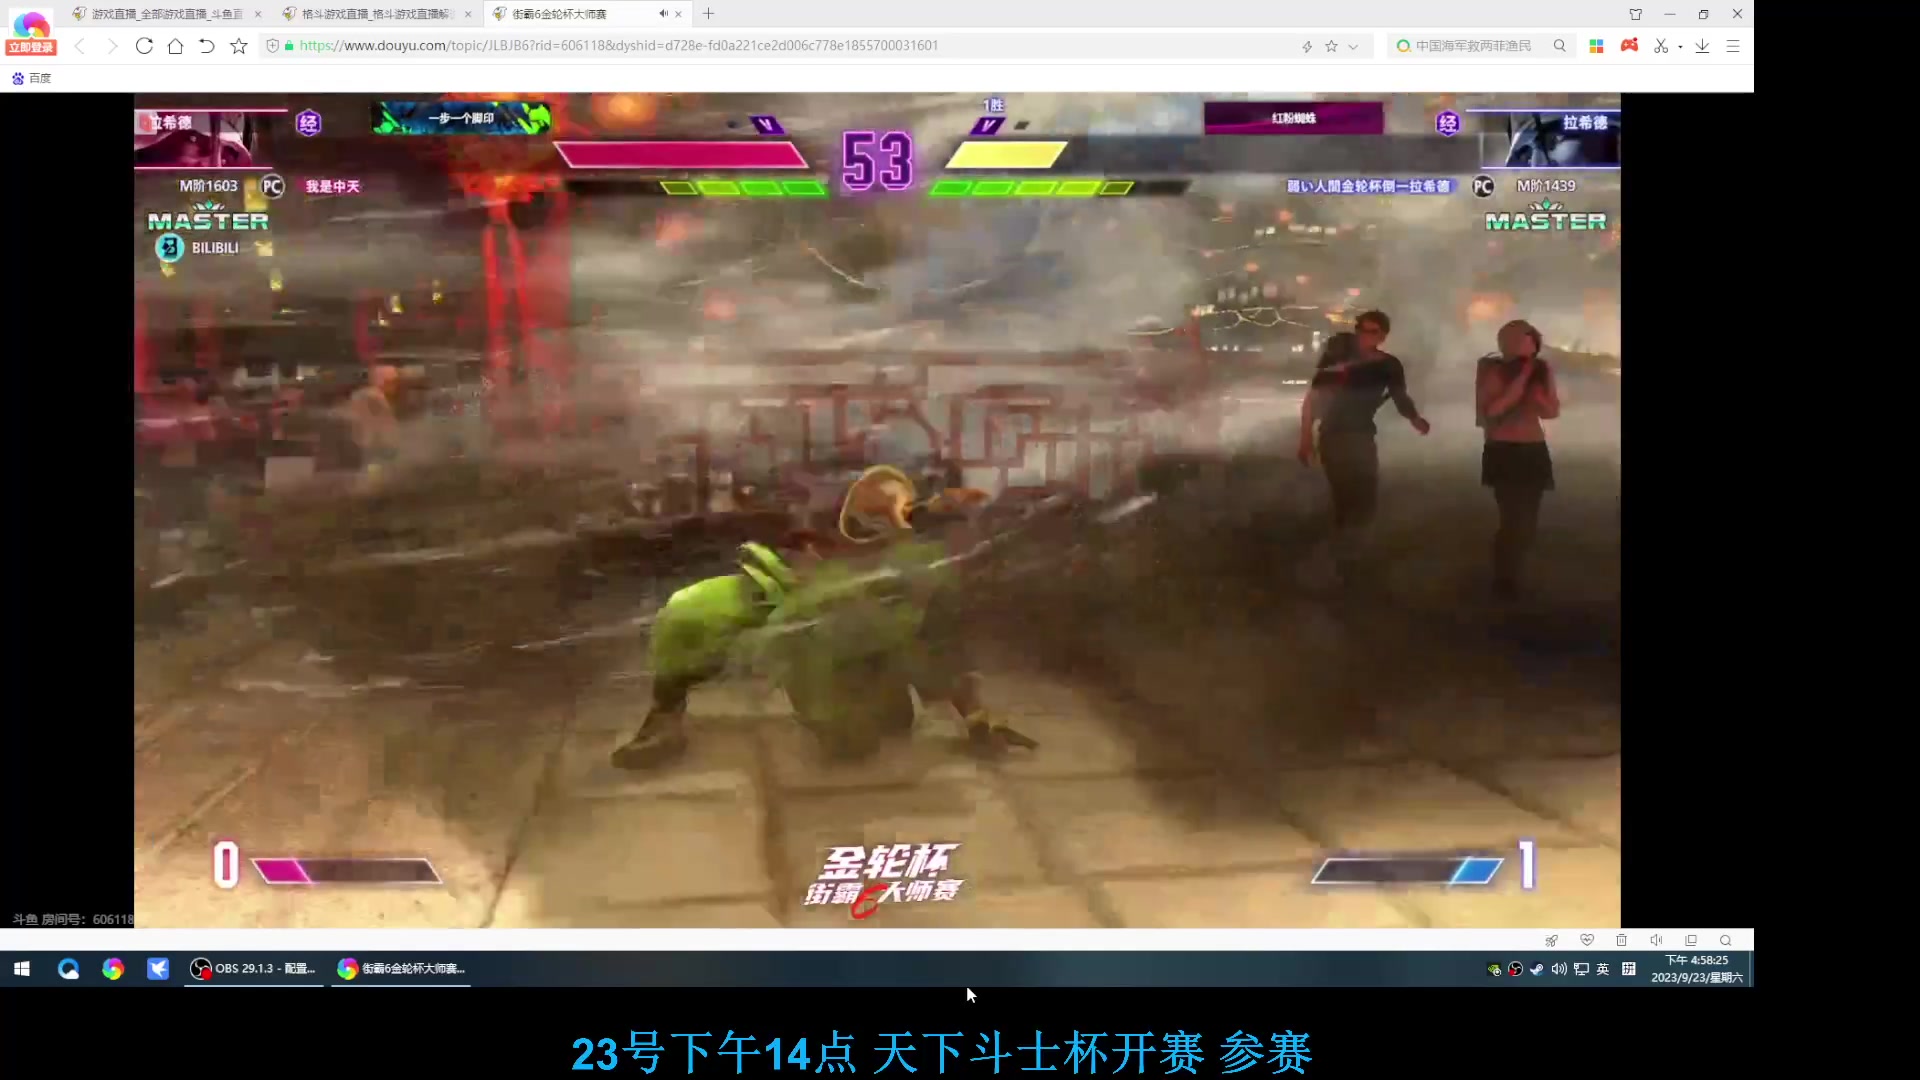Click the rocket accelerator icon in status bar

pyautogui.click(x=1552, y=940)
